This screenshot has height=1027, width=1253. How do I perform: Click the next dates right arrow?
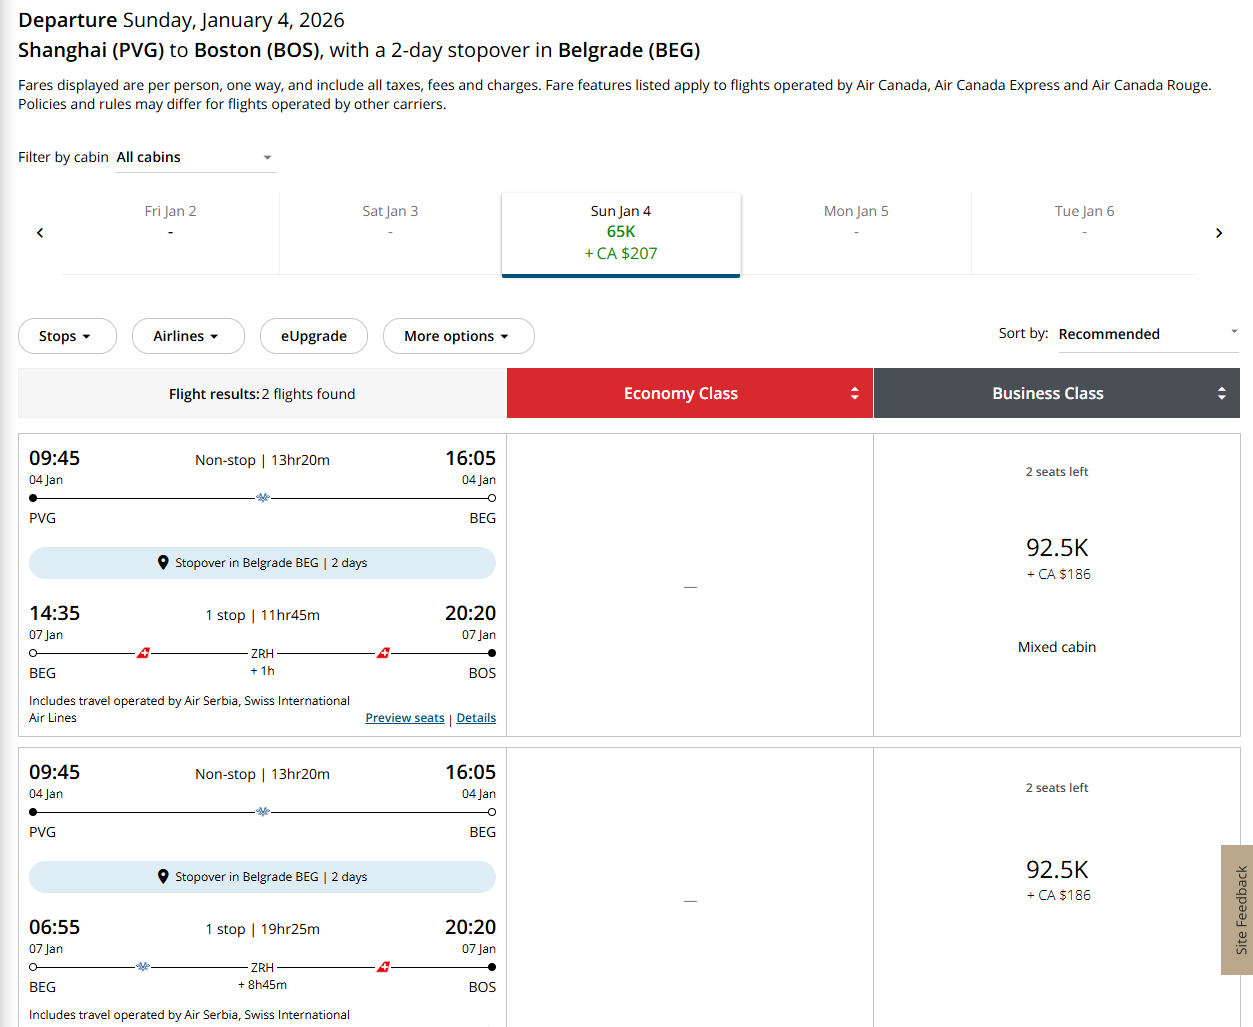[x=1218, y=233]
